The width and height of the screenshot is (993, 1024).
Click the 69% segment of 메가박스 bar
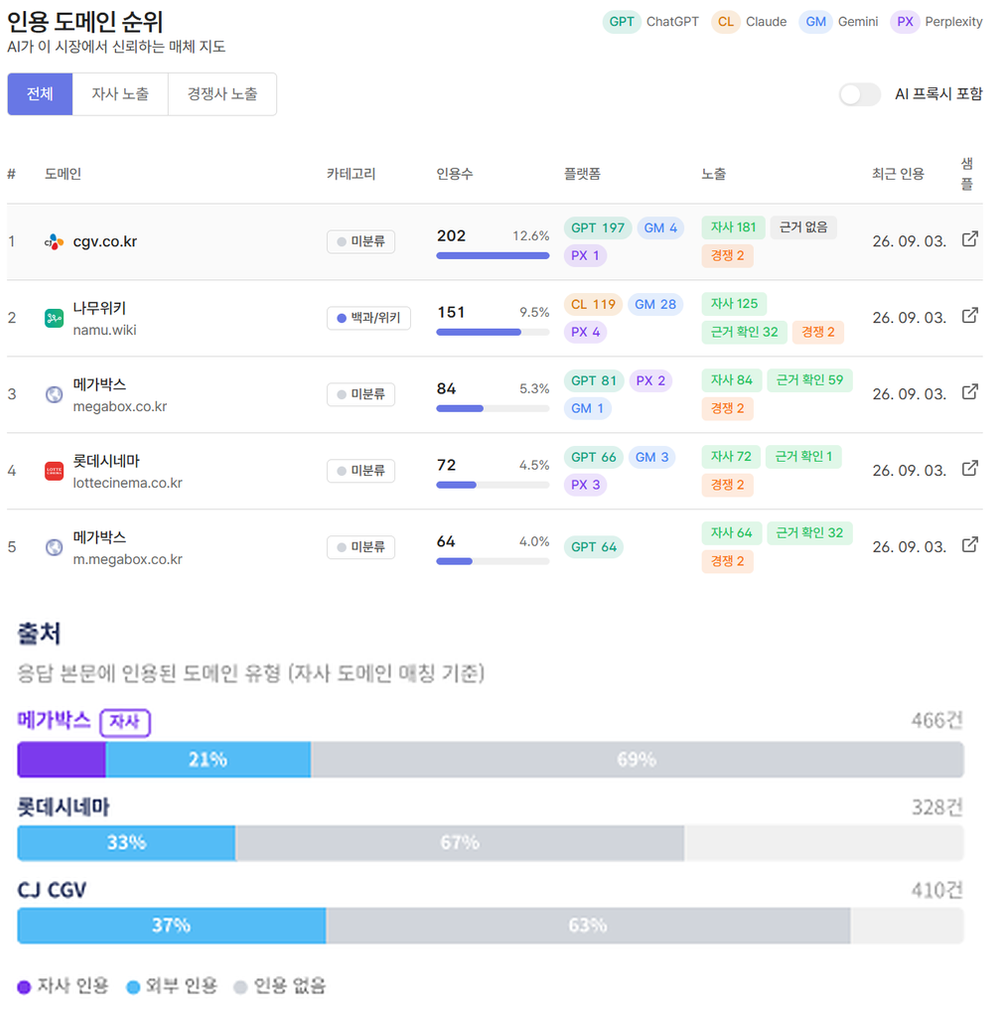pyautogui.click(x=637, y=760)
